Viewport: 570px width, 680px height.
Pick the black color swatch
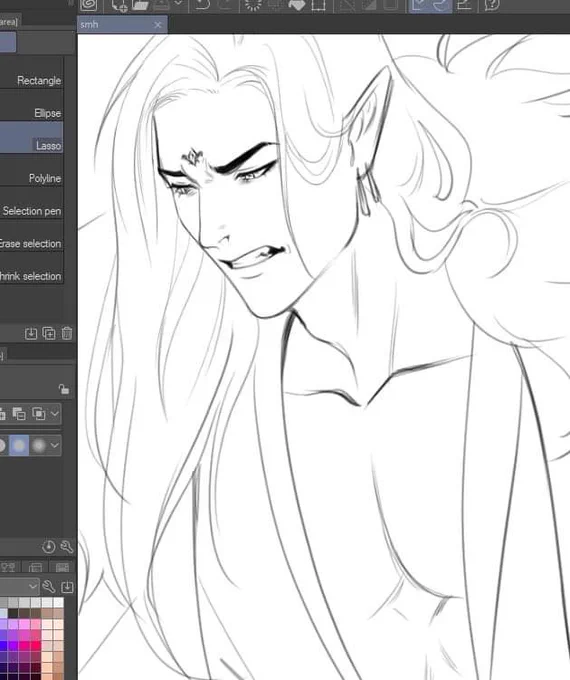14,613
